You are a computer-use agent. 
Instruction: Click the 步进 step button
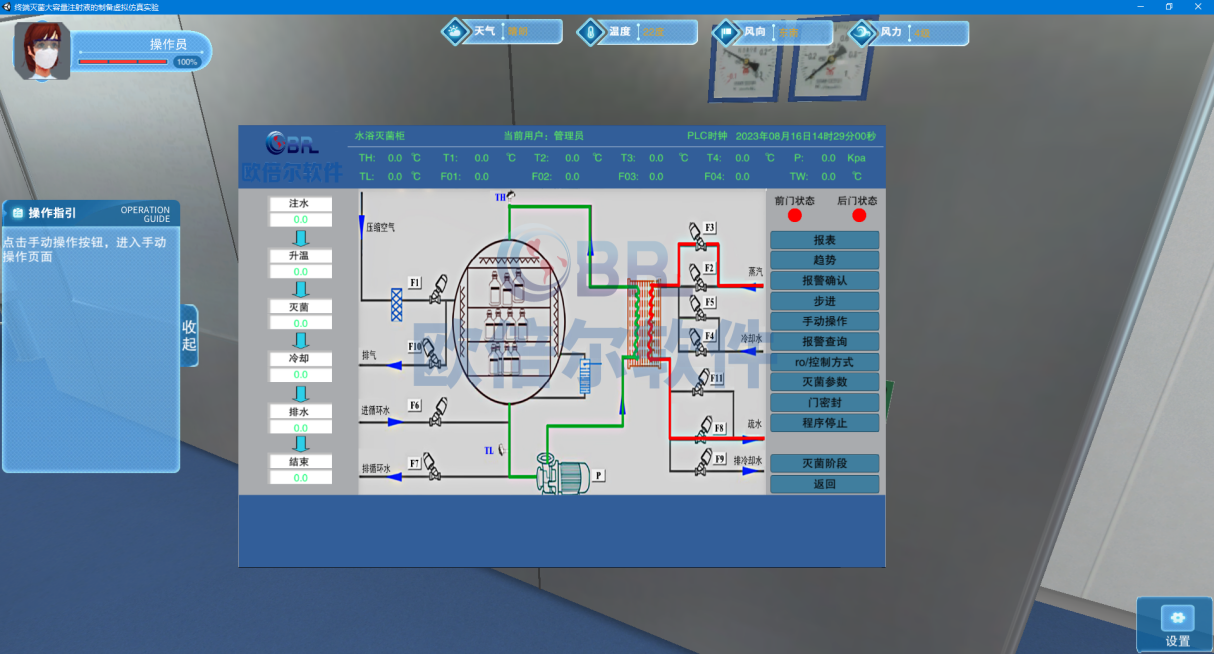point(825,301)
